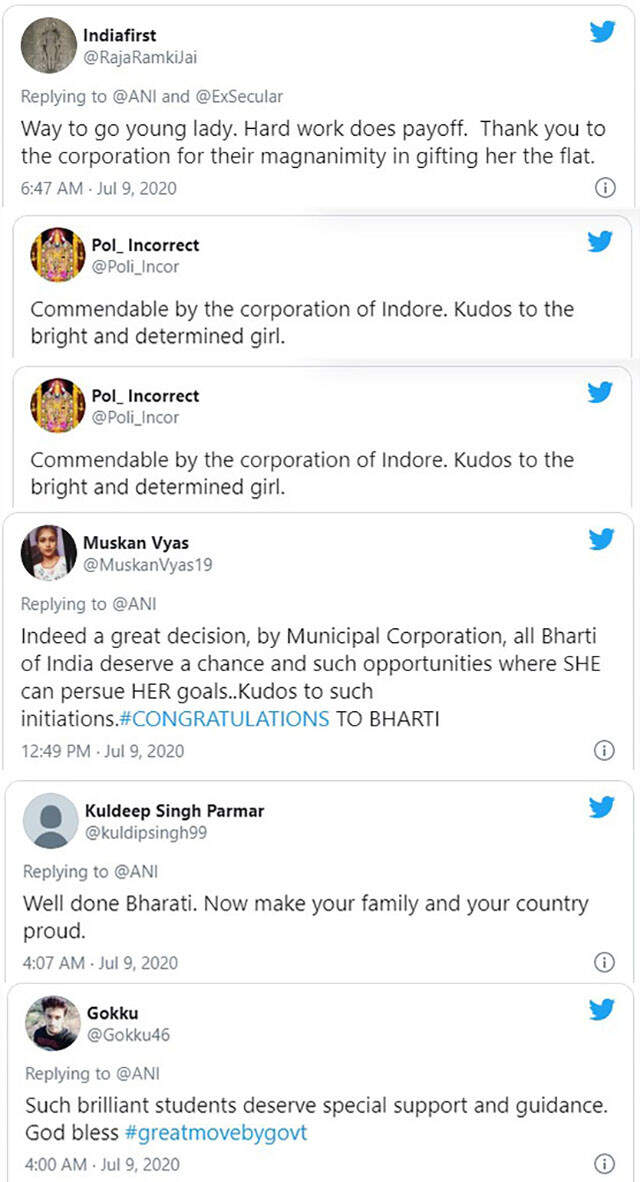Open Gokku profile avatar
This screenshot has width=640, height=1182.
click(x=52, y=1023)
